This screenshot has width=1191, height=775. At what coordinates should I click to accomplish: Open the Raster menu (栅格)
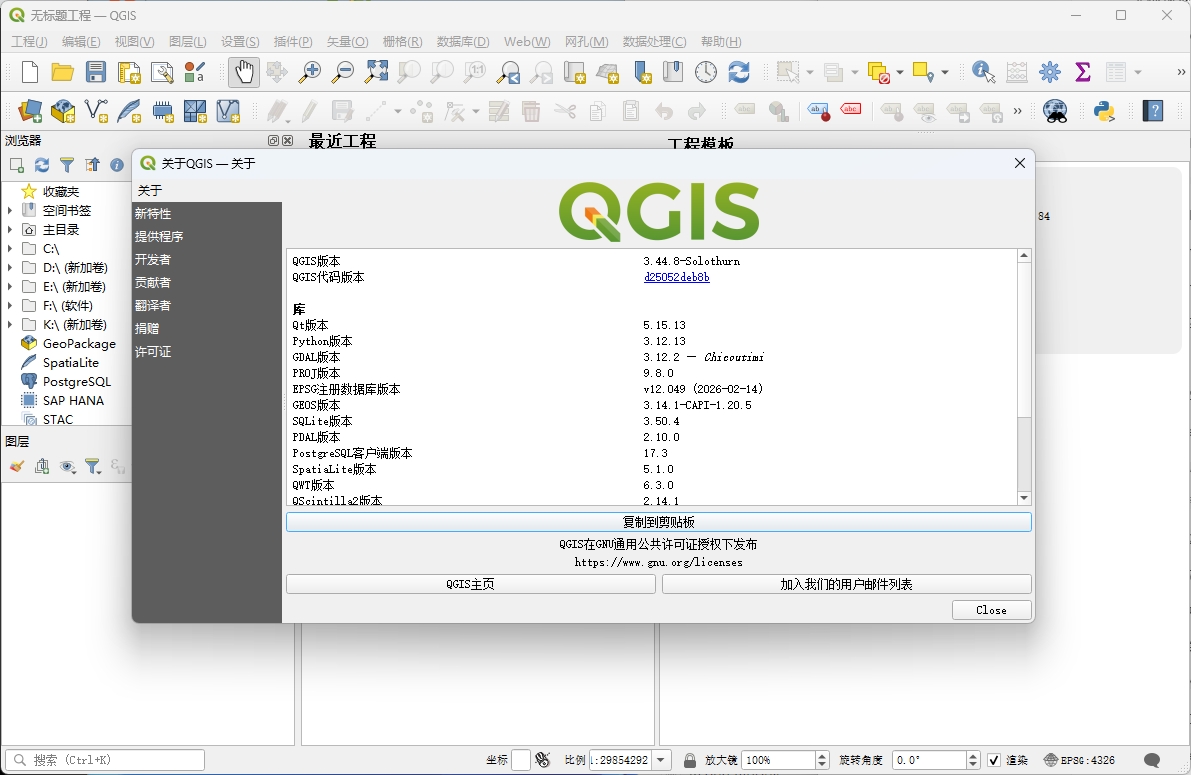coord(402,42)
